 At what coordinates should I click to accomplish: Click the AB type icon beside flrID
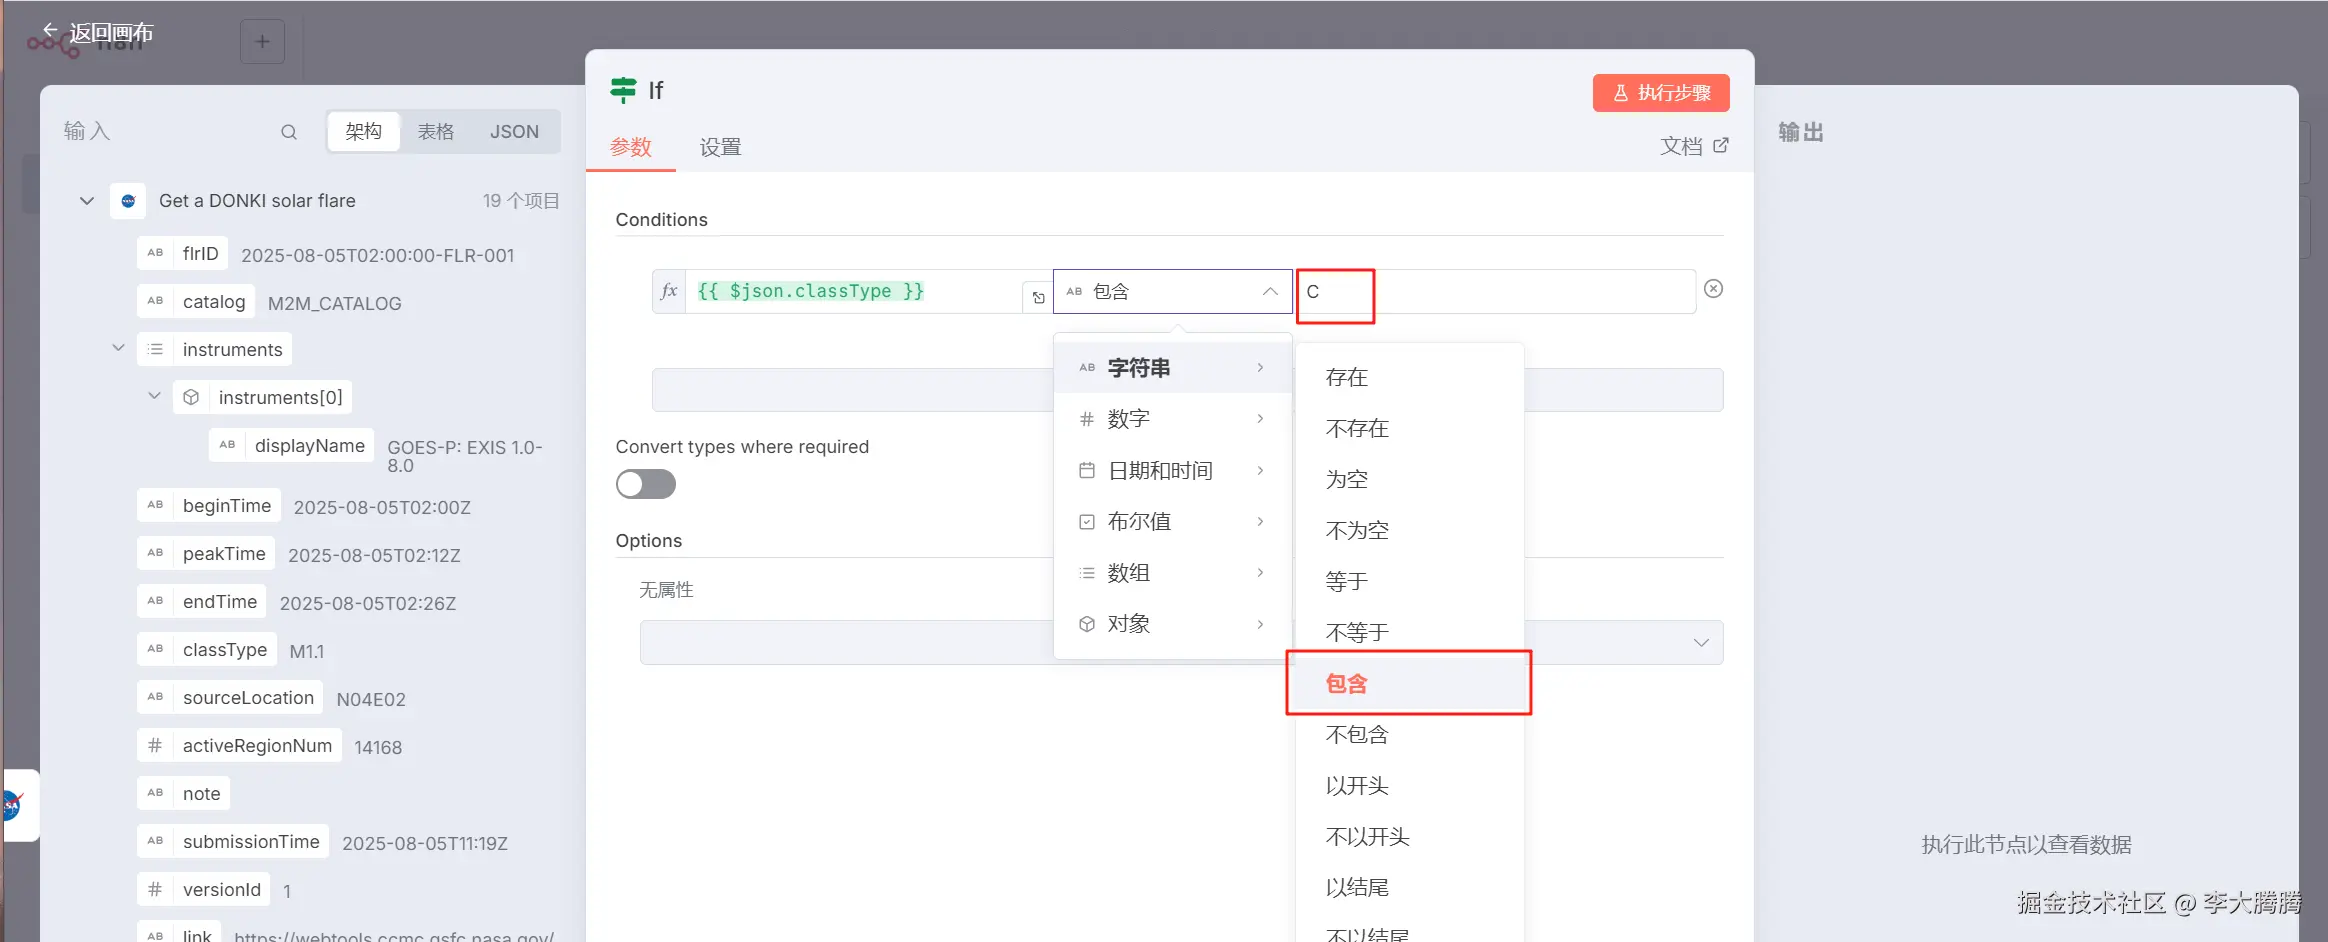click(155, 253)
